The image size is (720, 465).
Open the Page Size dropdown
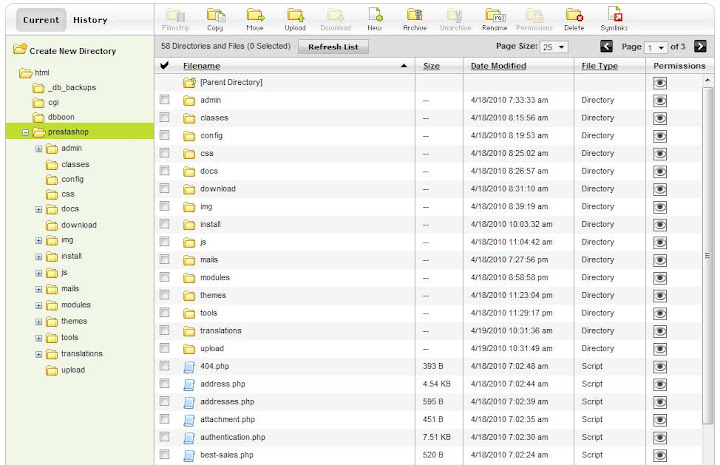(554, 47)
